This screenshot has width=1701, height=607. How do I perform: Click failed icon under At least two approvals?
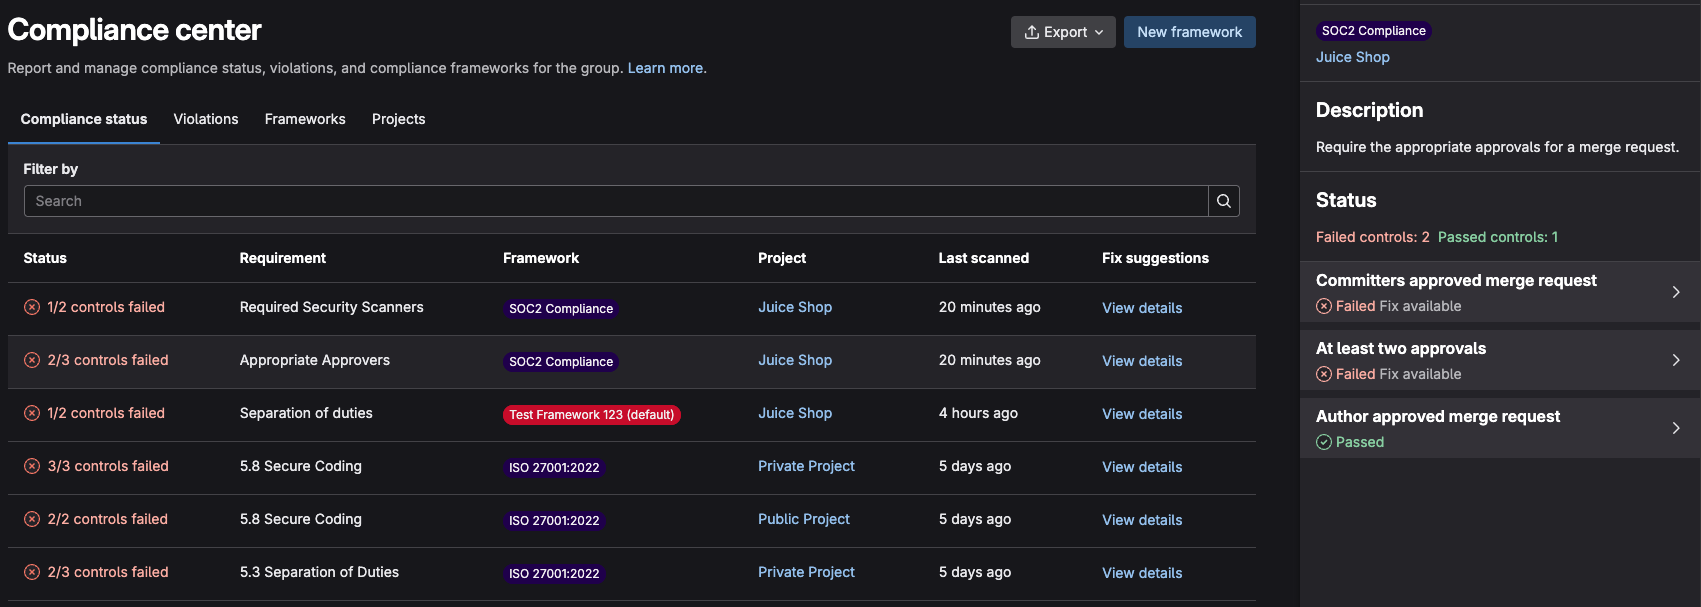1324,374
